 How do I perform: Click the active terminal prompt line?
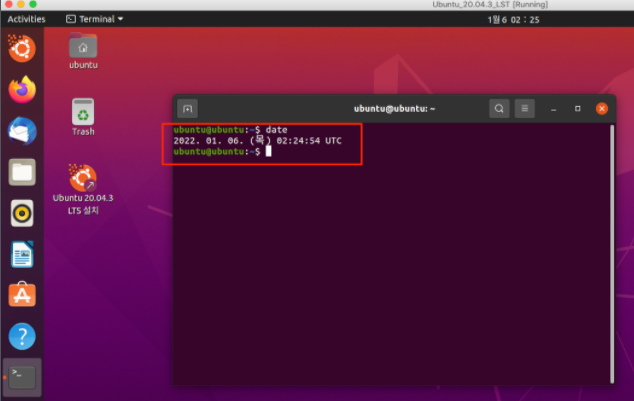tap(222, 152)
